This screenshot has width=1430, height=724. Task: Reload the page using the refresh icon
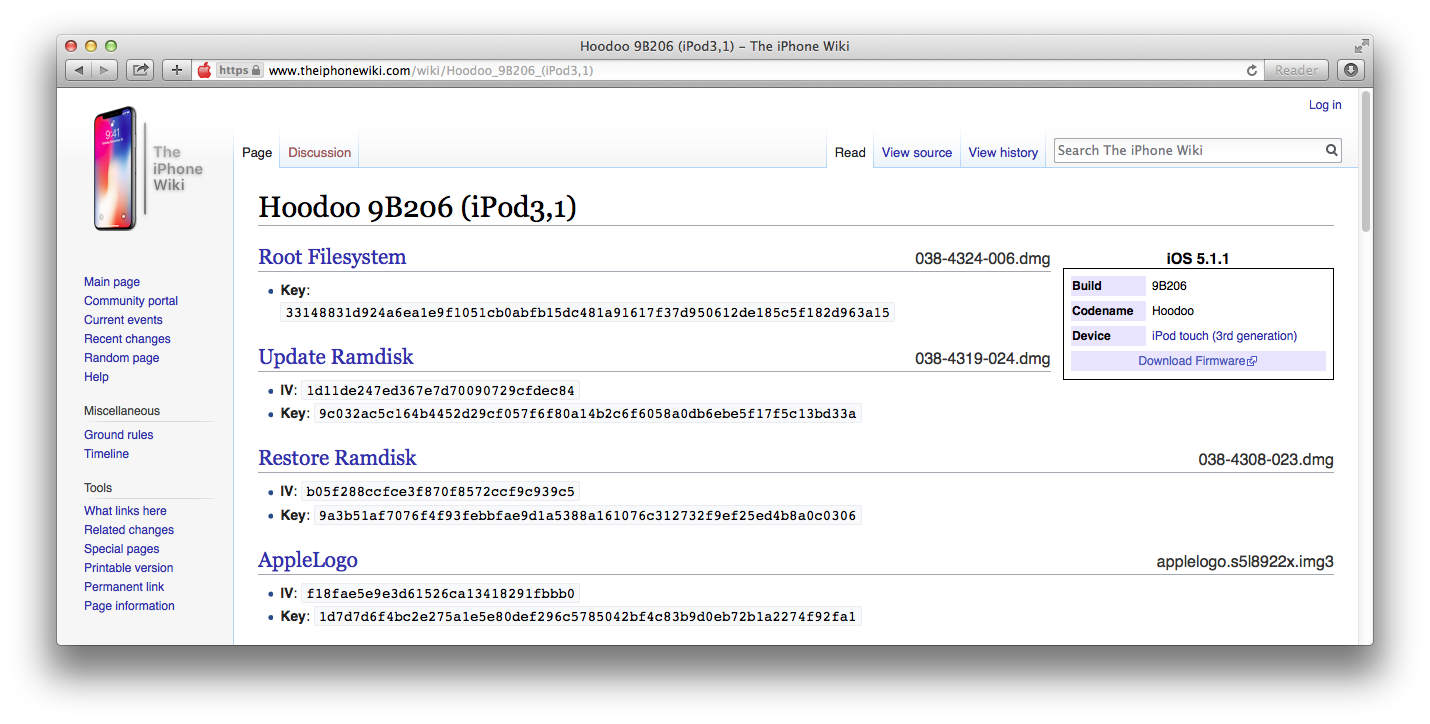point(1251,70)
